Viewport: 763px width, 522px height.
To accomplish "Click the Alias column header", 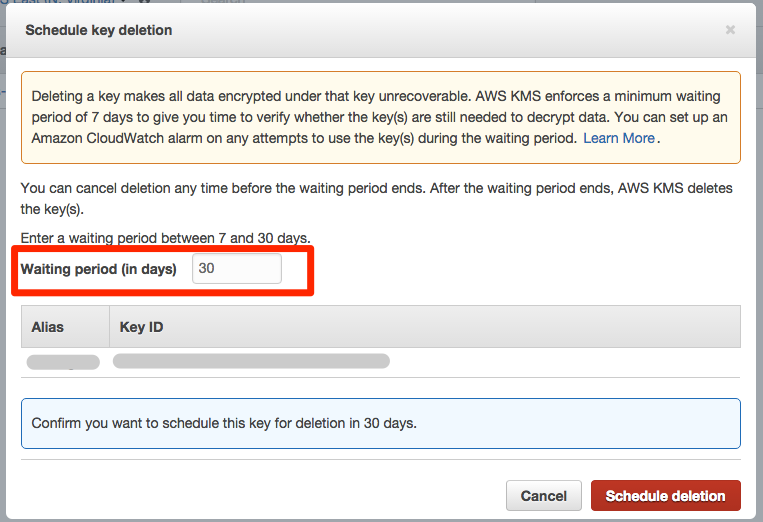I will [x=48, y=327].
